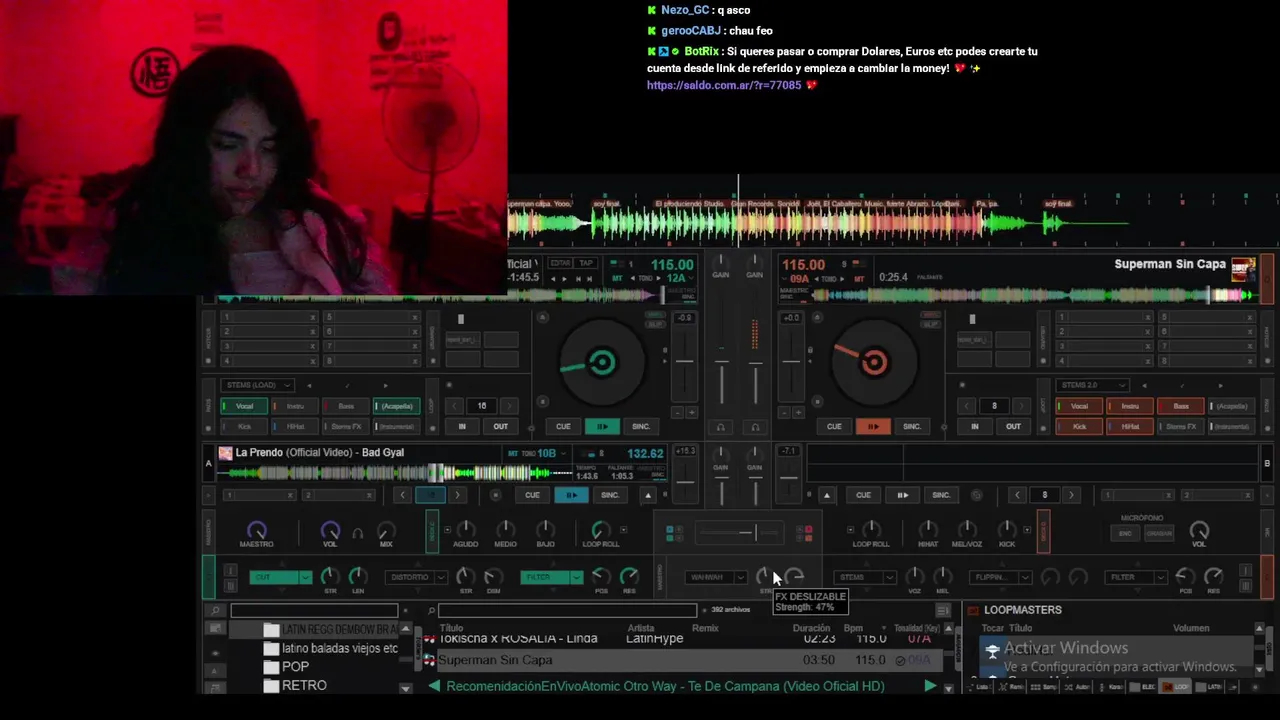Viewport: 1280px width, 720px height.
Task: Click the headphone icon next to VOL knob
Action: [357, 534]
